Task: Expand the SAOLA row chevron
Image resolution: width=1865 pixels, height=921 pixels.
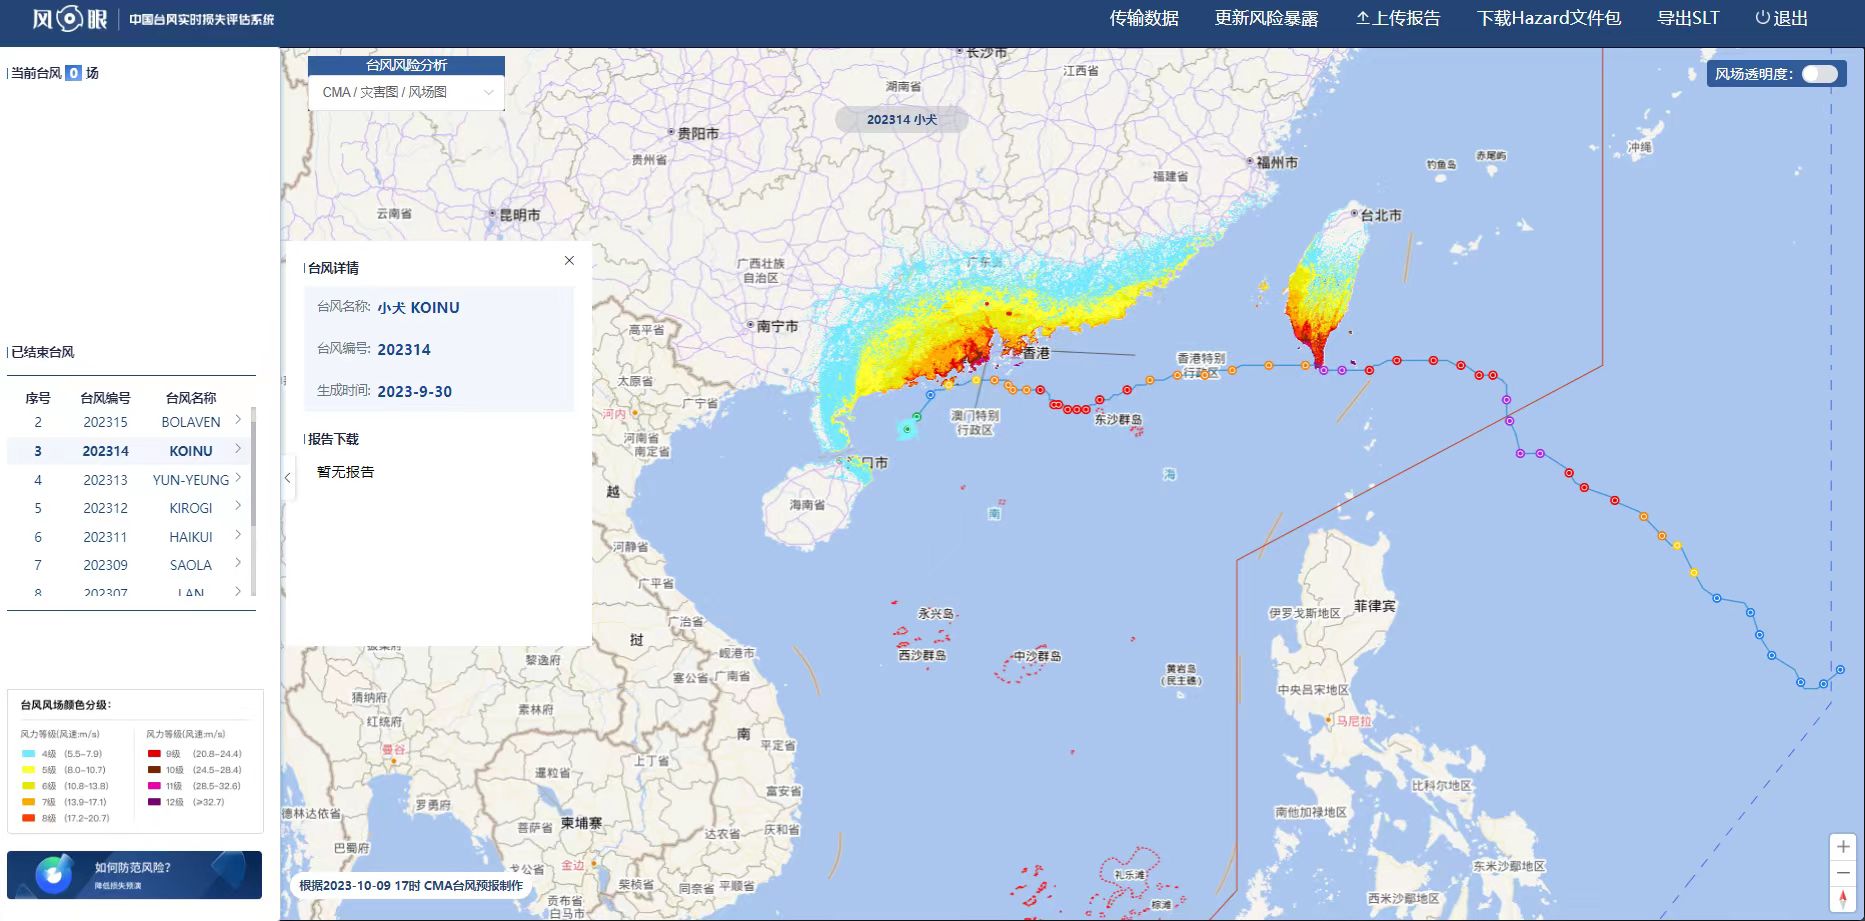Action: pyautogui.click(x=238, y=563)
